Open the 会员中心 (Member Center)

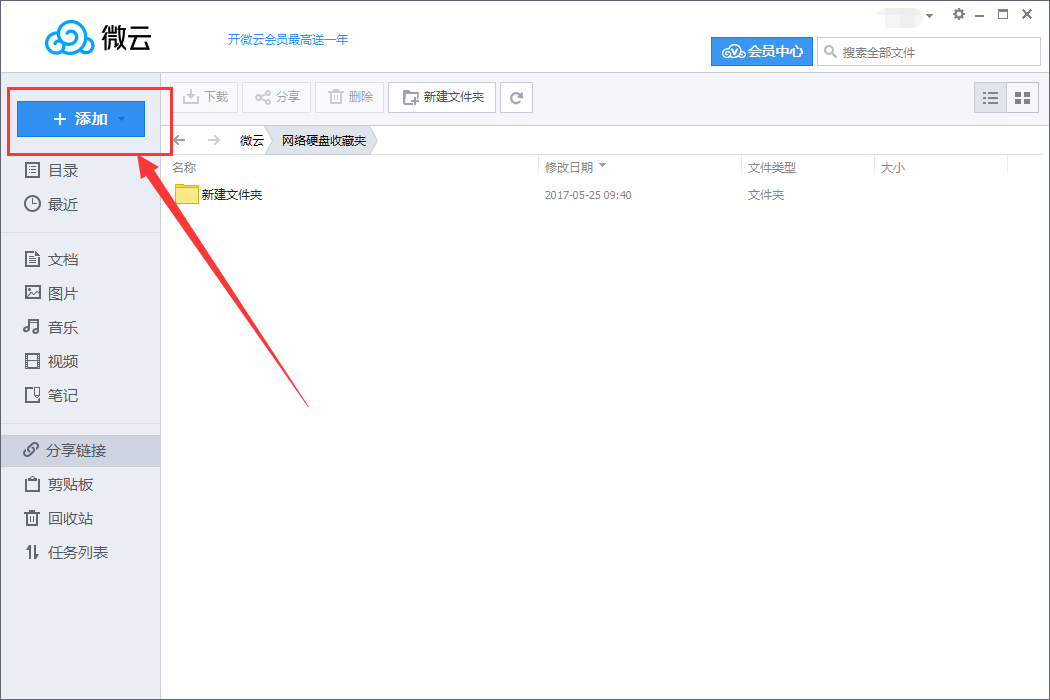[762, 50]
